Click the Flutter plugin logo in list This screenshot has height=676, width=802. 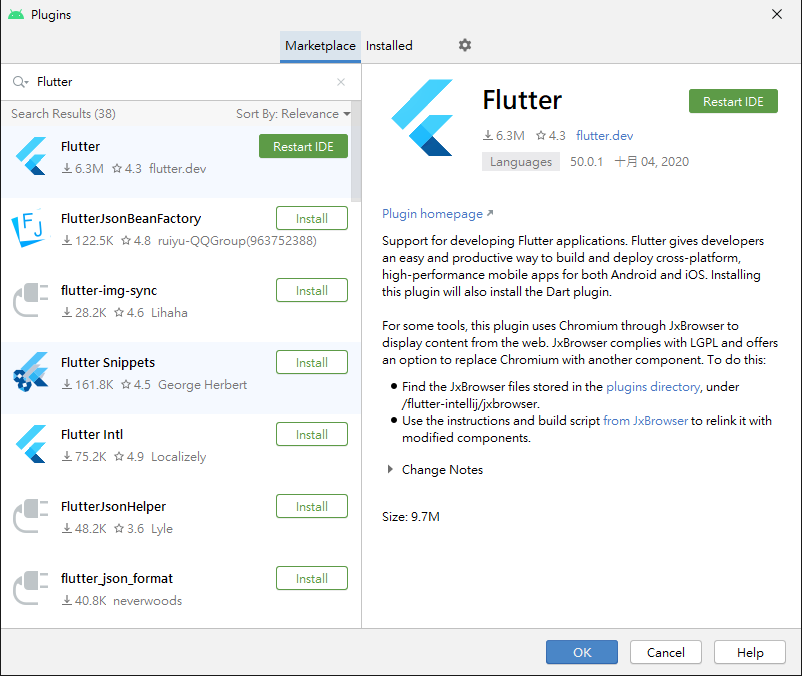click(31, 156)
